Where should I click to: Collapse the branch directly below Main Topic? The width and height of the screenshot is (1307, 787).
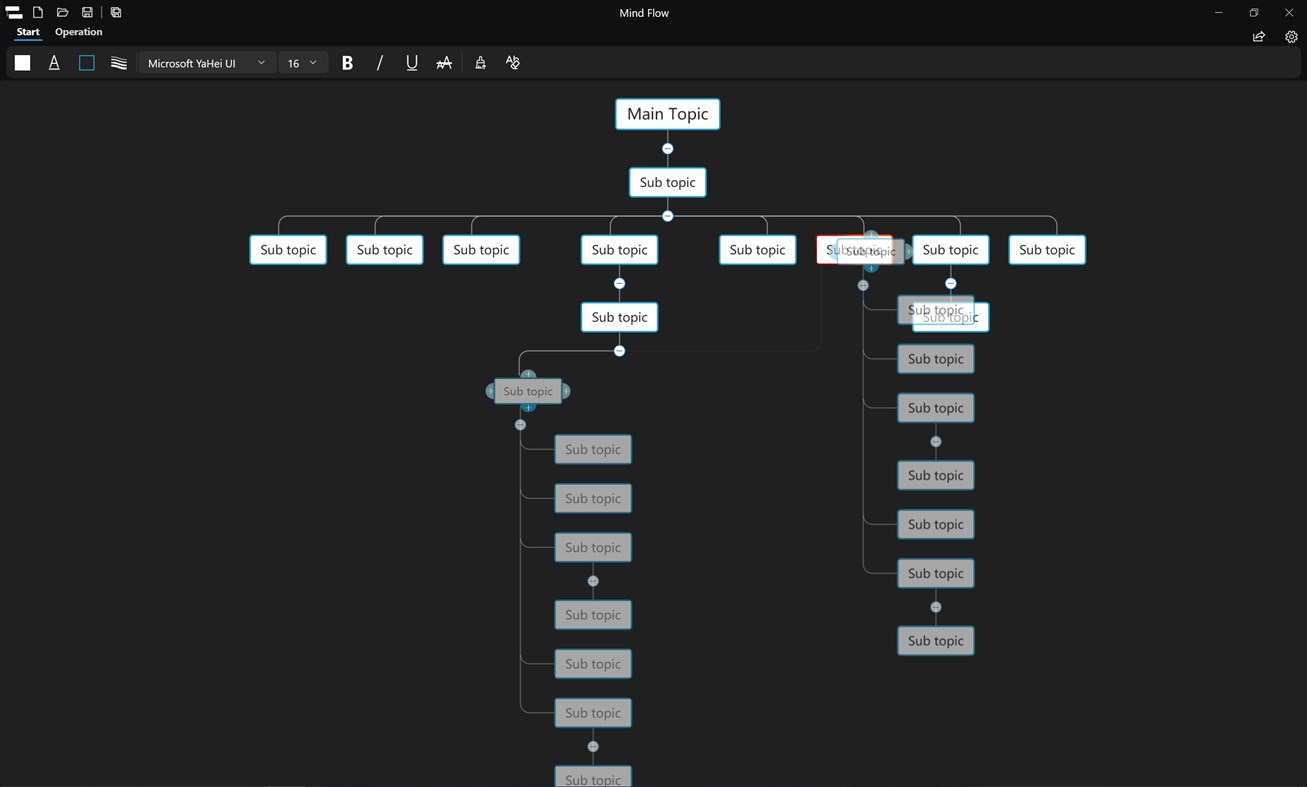pyautogui.click(x=668, y=149)
